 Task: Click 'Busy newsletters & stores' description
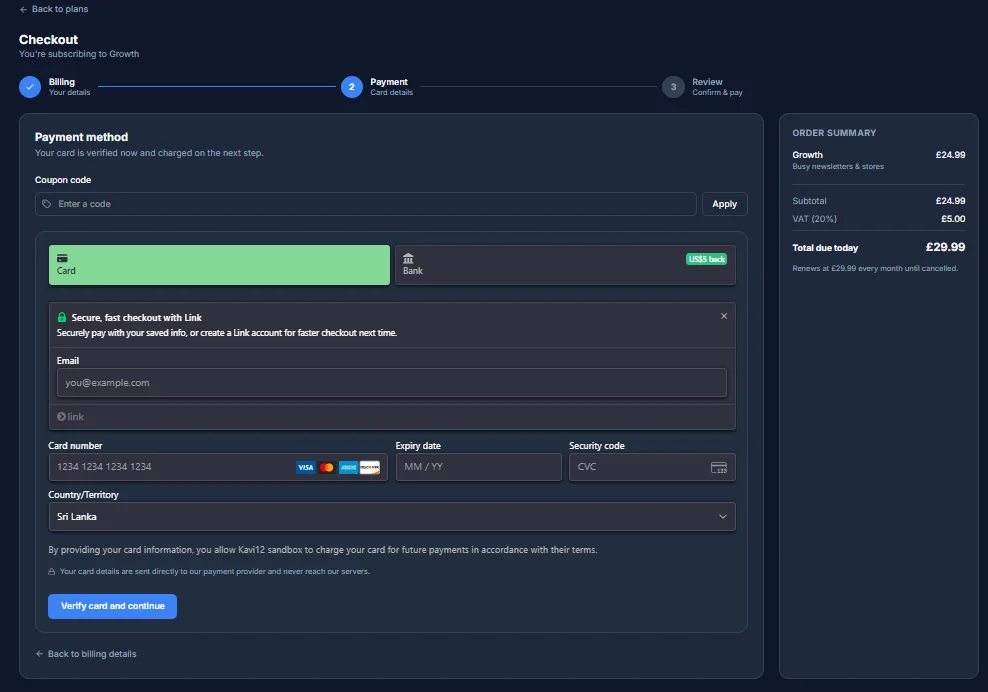click(838, 166)
